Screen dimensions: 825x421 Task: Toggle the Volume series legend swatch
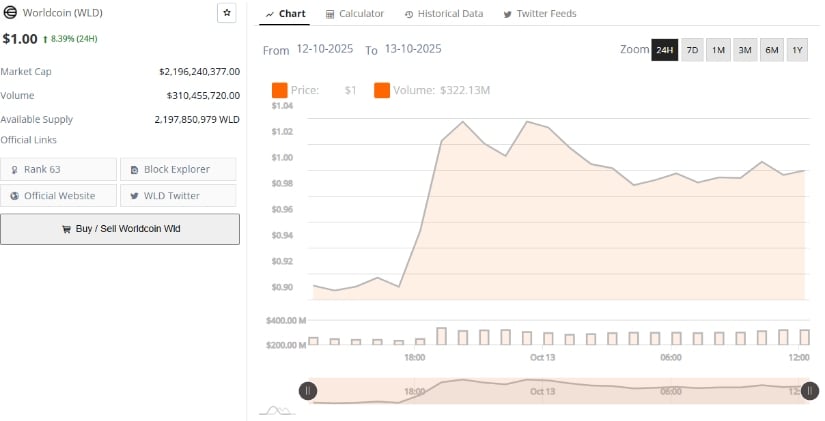click(x=382, y=91)
